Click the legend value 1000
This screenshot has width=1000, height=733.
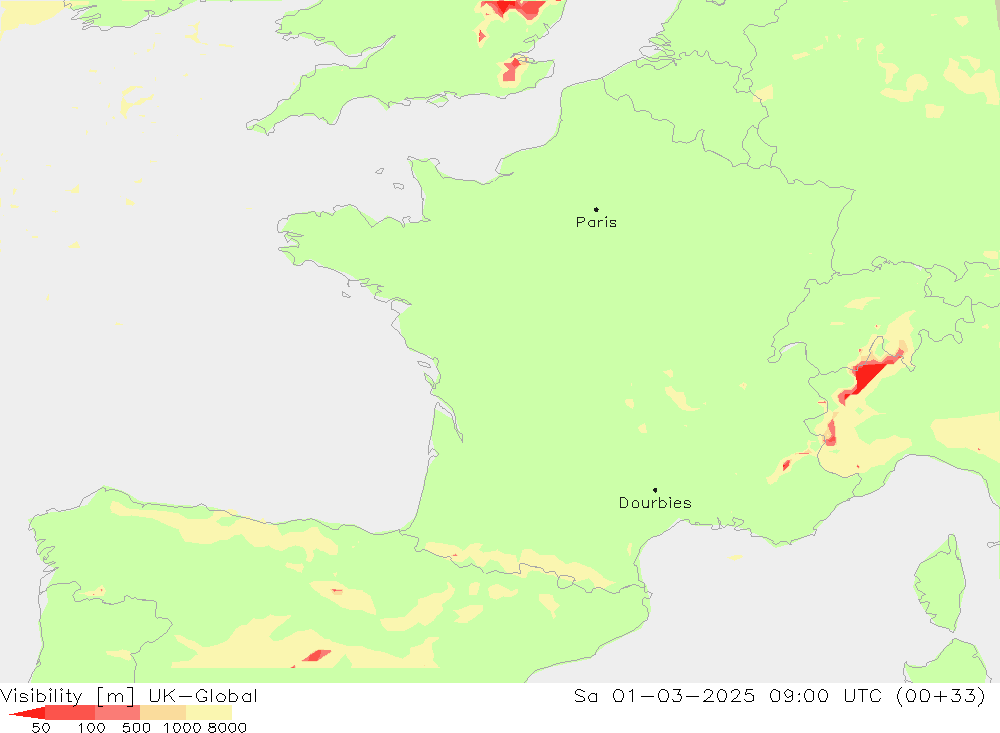(182, 727)
